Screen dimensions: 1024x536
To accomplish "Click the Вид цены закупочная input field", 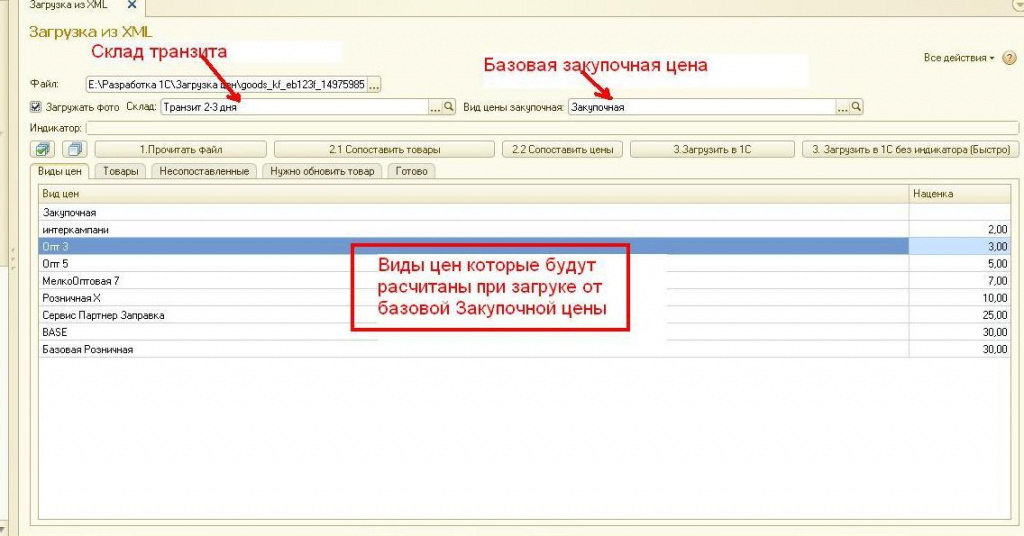I will pyautogui.click(x=702, y=107).
